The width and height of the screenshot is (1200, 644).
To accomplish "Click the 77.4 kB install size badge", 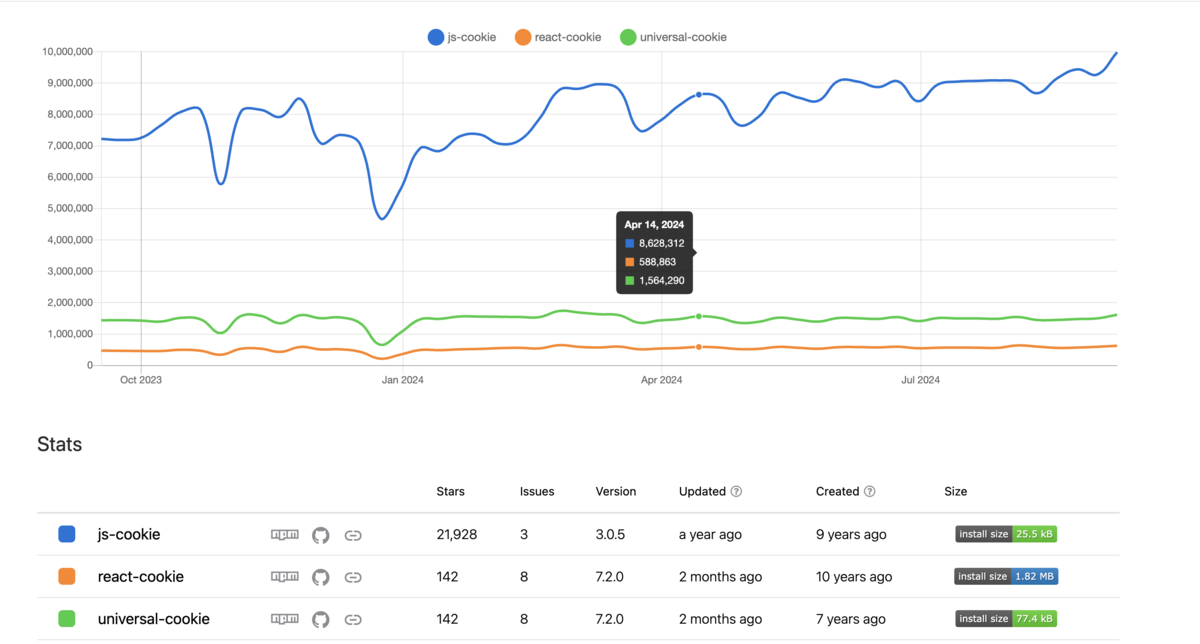I will (x=1006, y=618).
